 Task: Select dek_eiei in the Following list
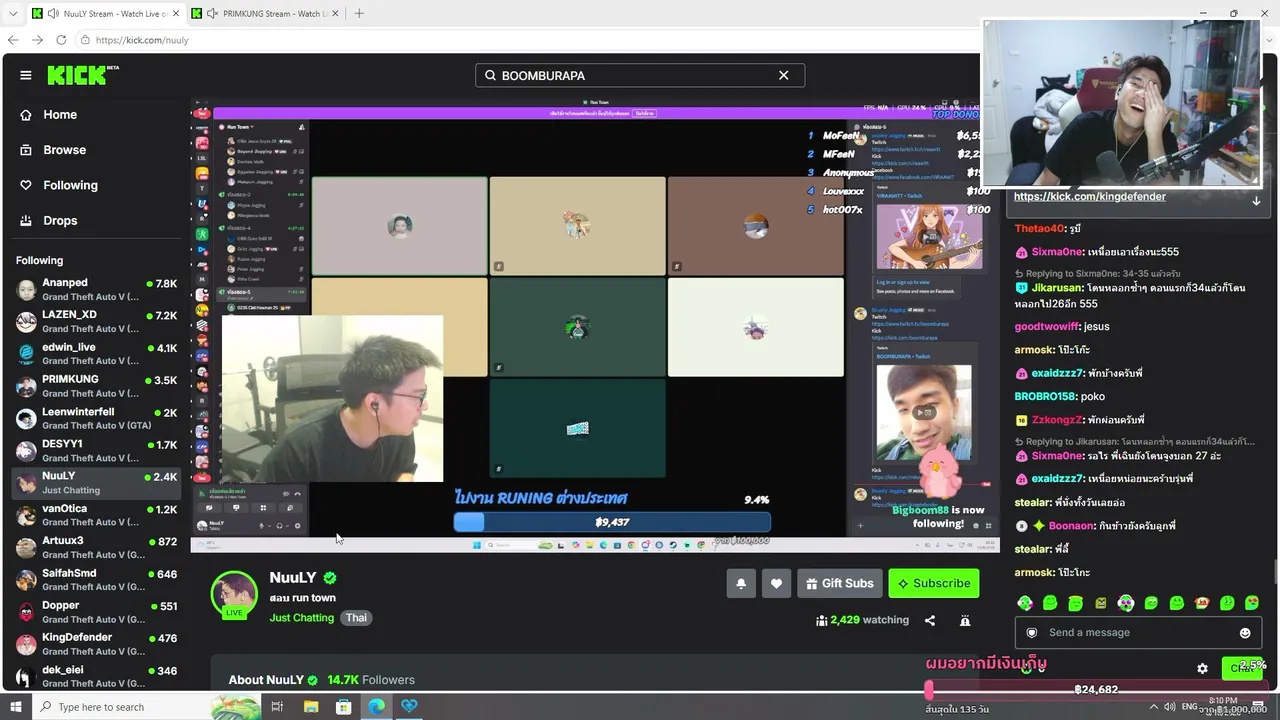[x=96, y=676]
